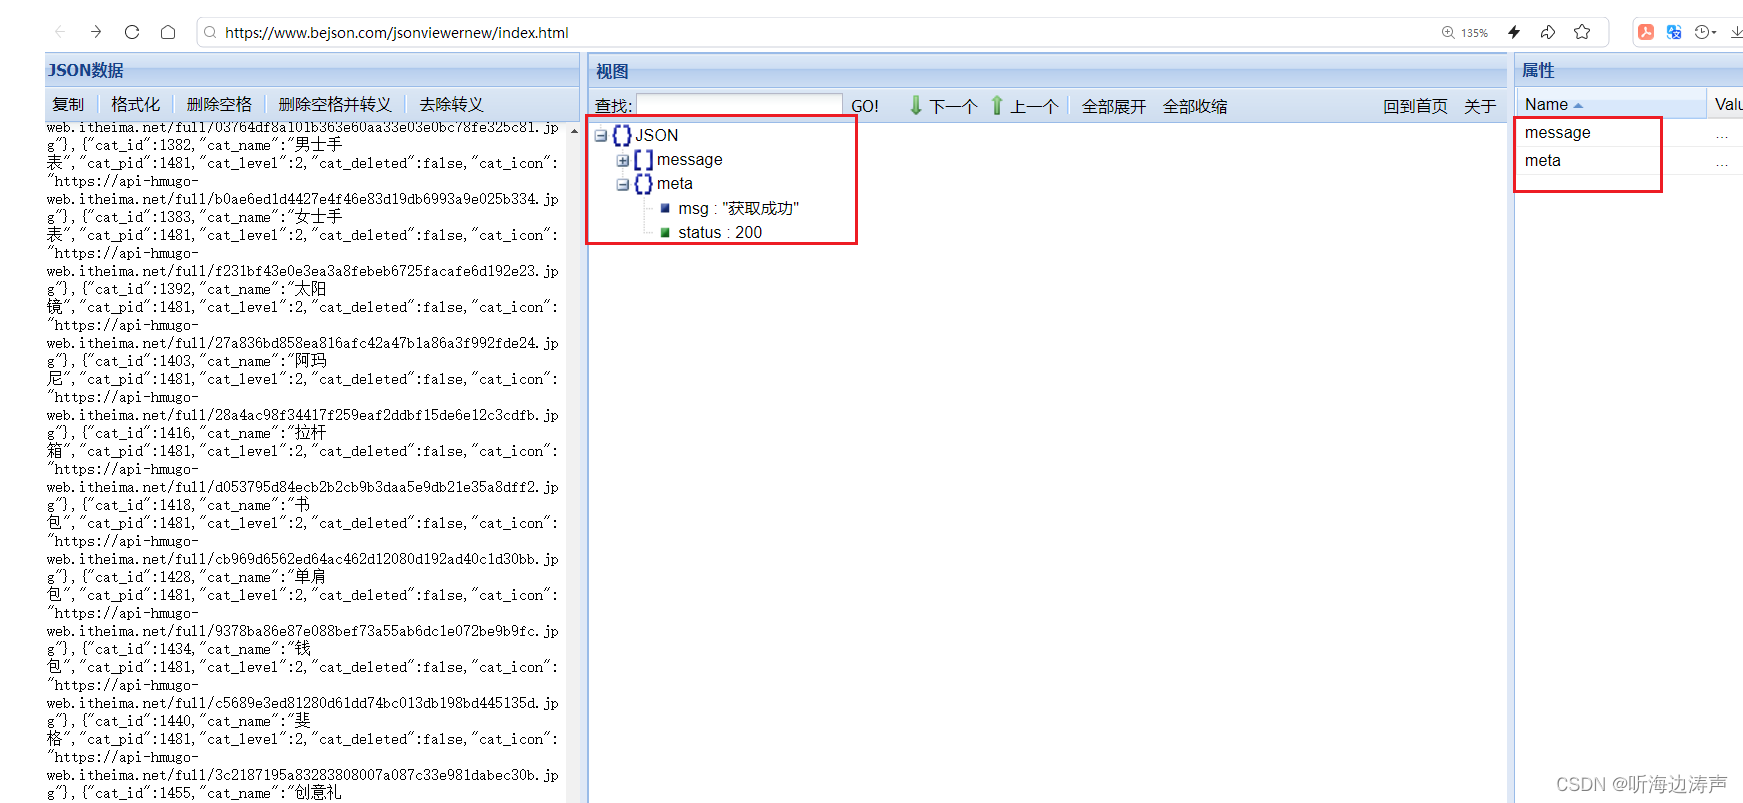The height and width of the screenshot is (803, 1743).
Task: Select the JSON root tree item
Action: 656,135
